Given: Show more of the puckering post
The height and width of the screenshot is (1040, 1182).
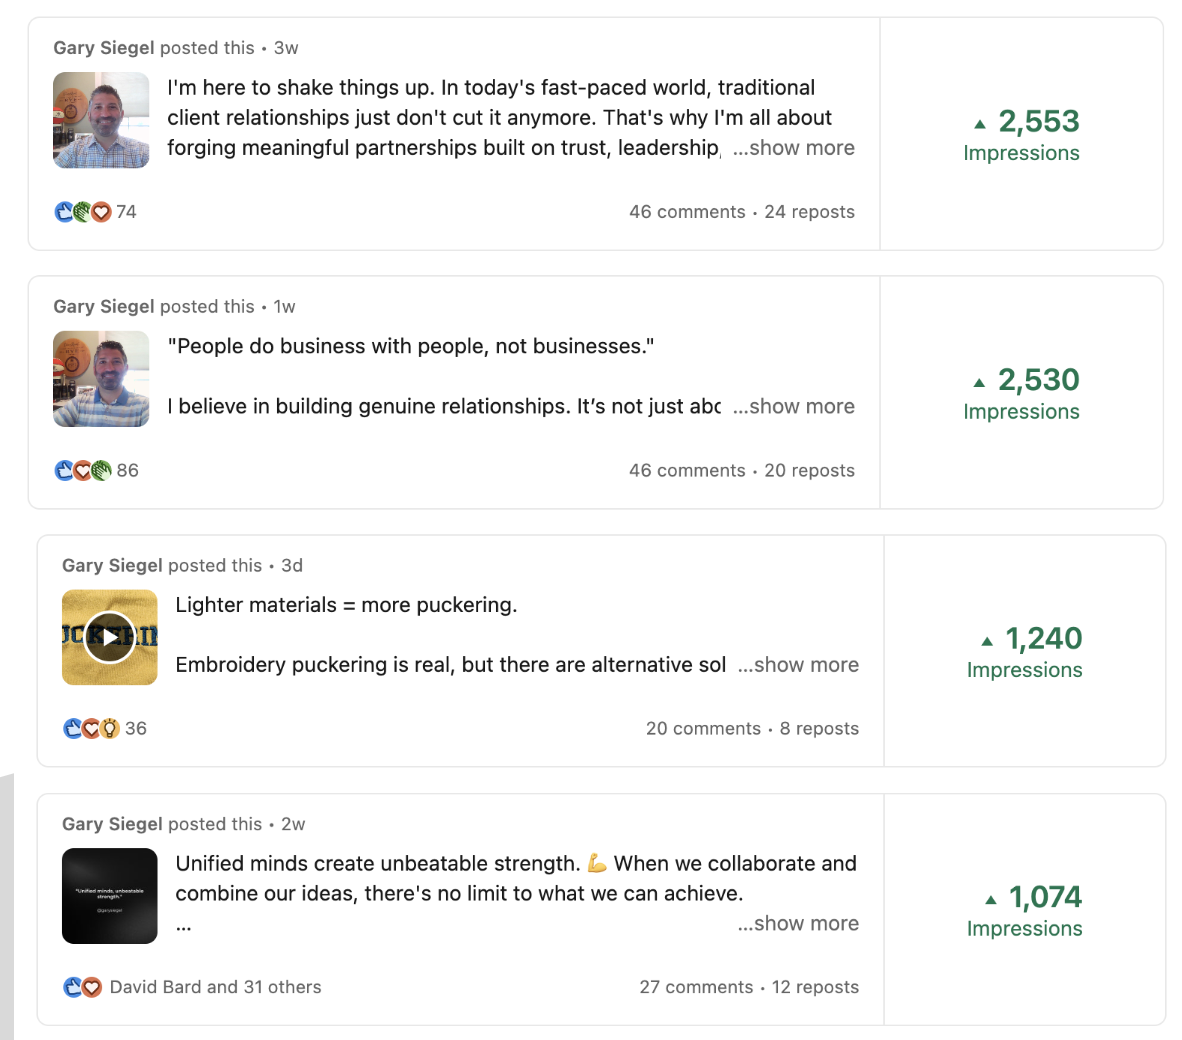Looking at the screenshot, I should [x=798, y=665].
